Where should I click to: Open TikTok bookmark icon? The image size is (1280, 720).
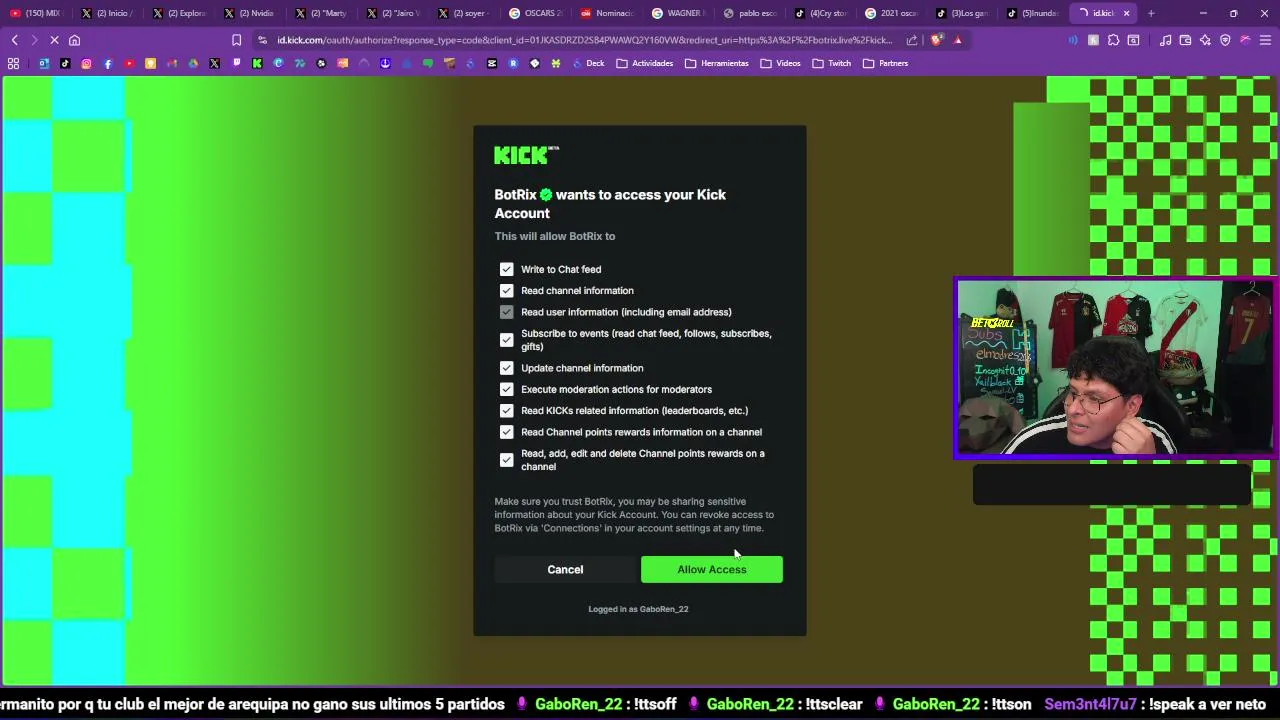[x=65, y=63]
